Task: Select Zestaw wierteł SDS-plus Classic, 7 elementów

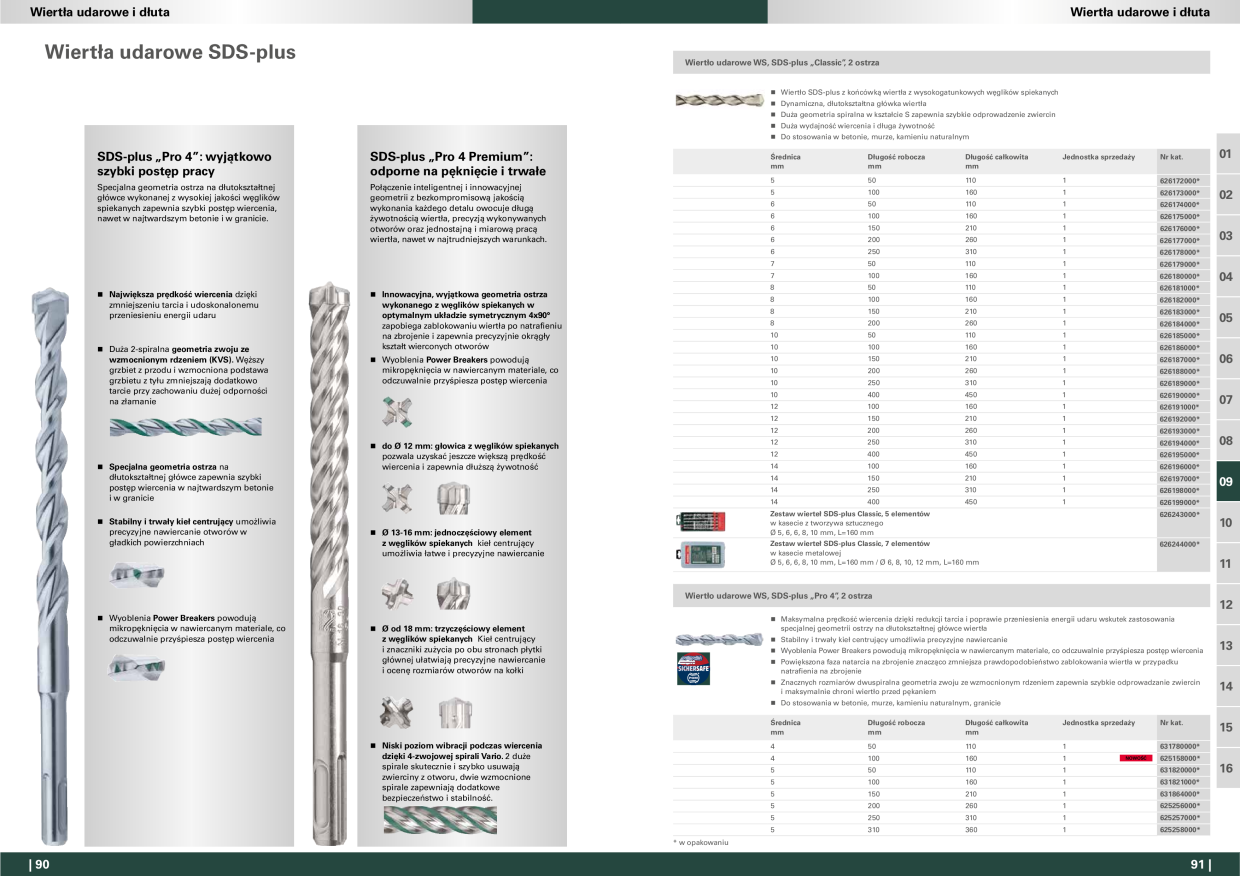Action: [849, 544]
